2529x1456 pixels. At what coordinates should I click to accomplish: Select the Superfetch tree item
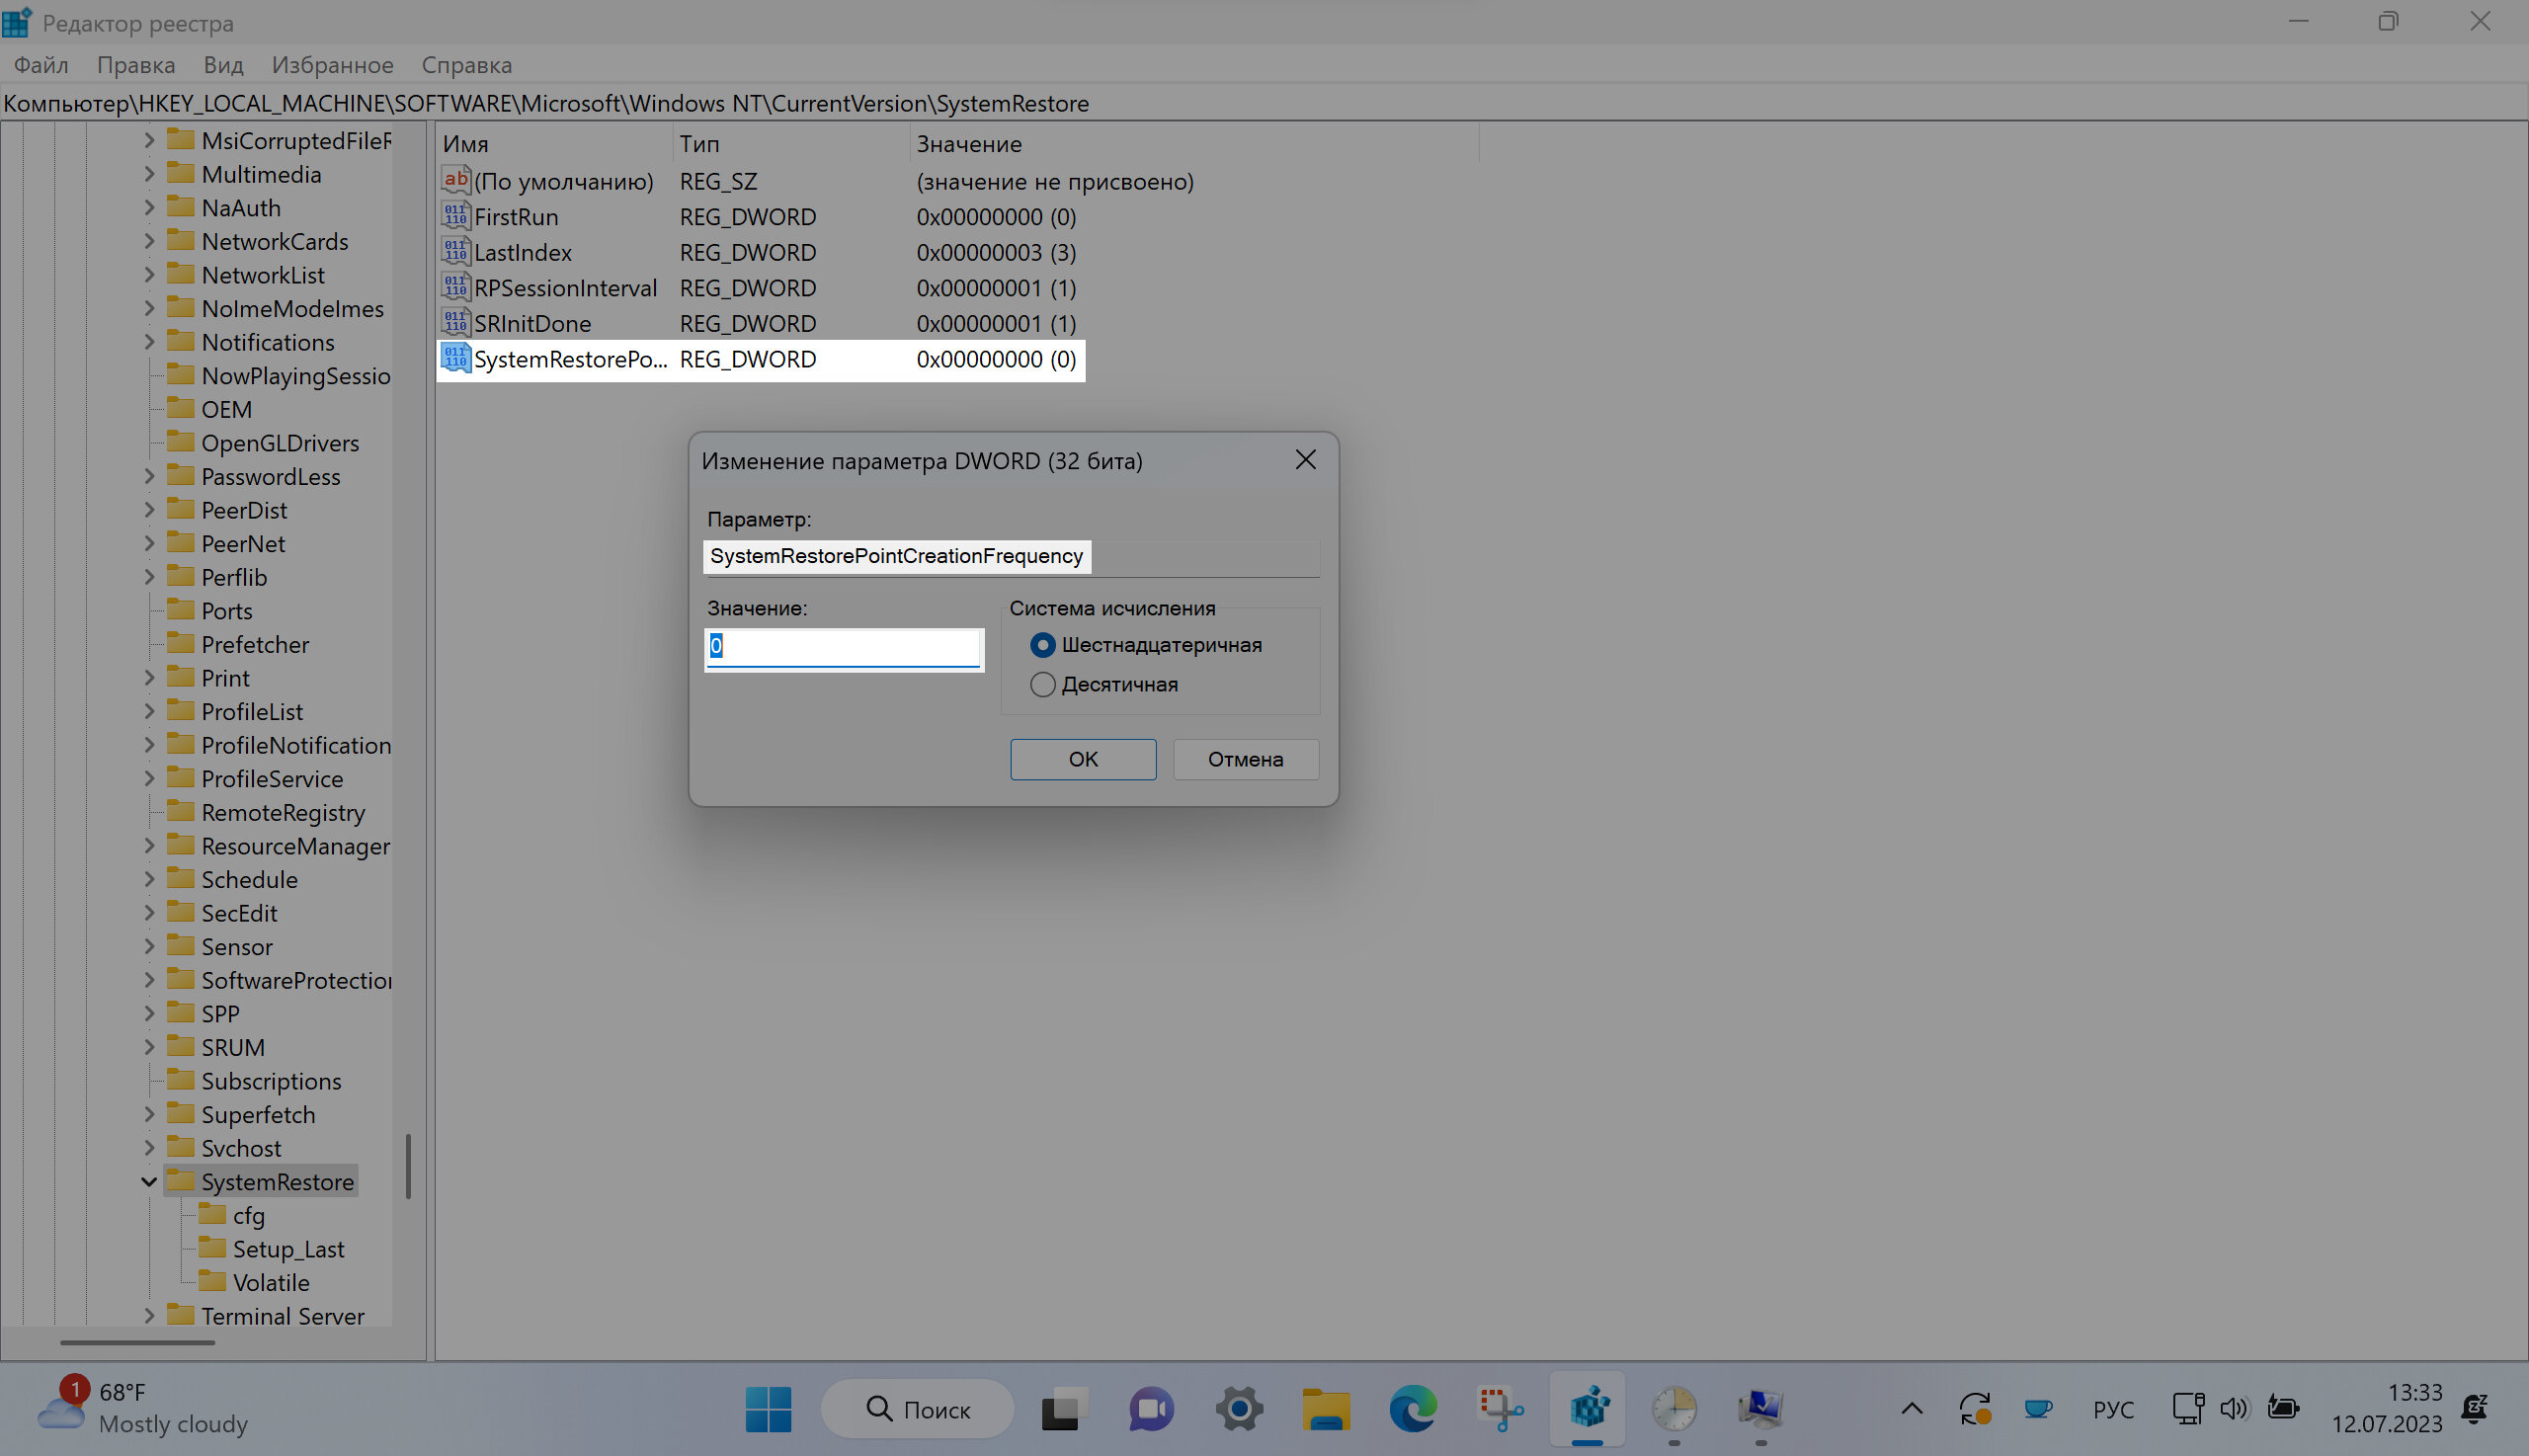tap(258, 1114)
